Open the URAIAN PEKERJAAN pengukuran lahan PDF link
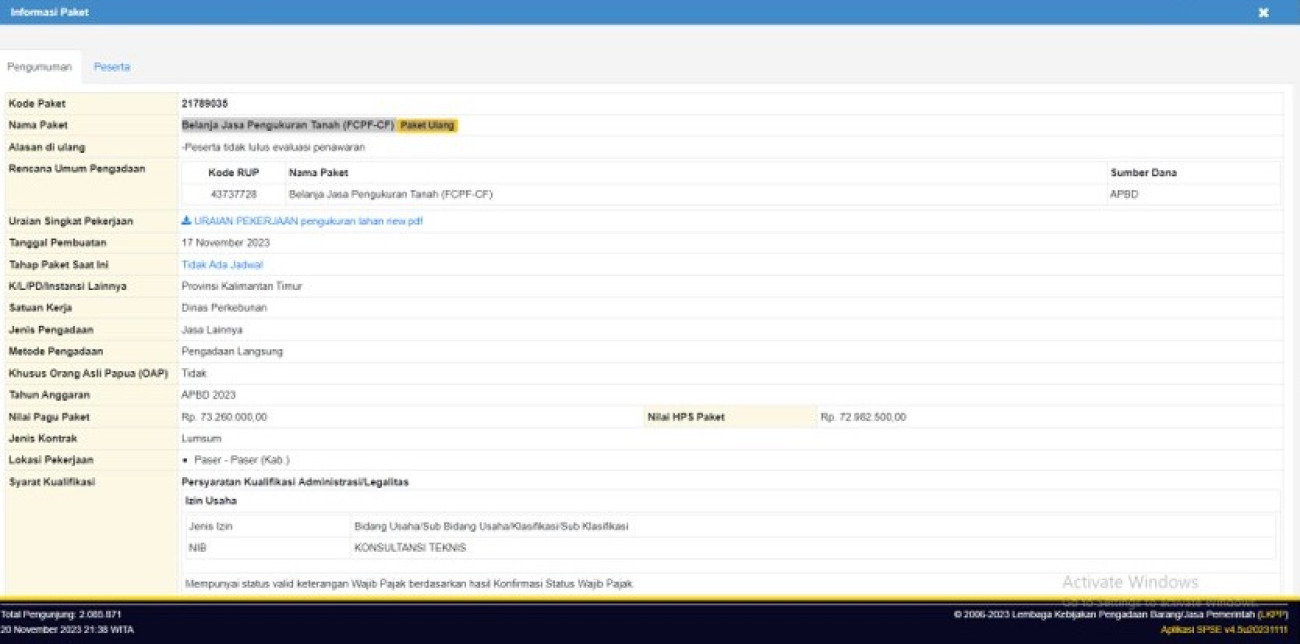Image resolution: width=1300 pixels, height=644 pixels. (307, 221)
